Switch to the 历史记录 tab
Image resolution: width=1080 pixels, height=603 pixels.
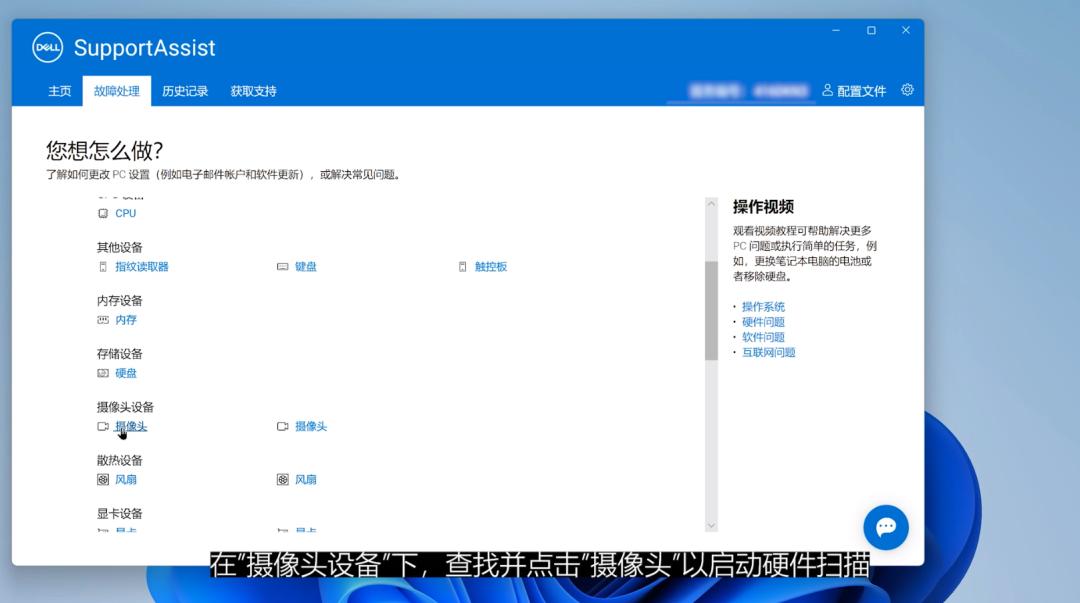pyautogui.click(x=185, y=90)
